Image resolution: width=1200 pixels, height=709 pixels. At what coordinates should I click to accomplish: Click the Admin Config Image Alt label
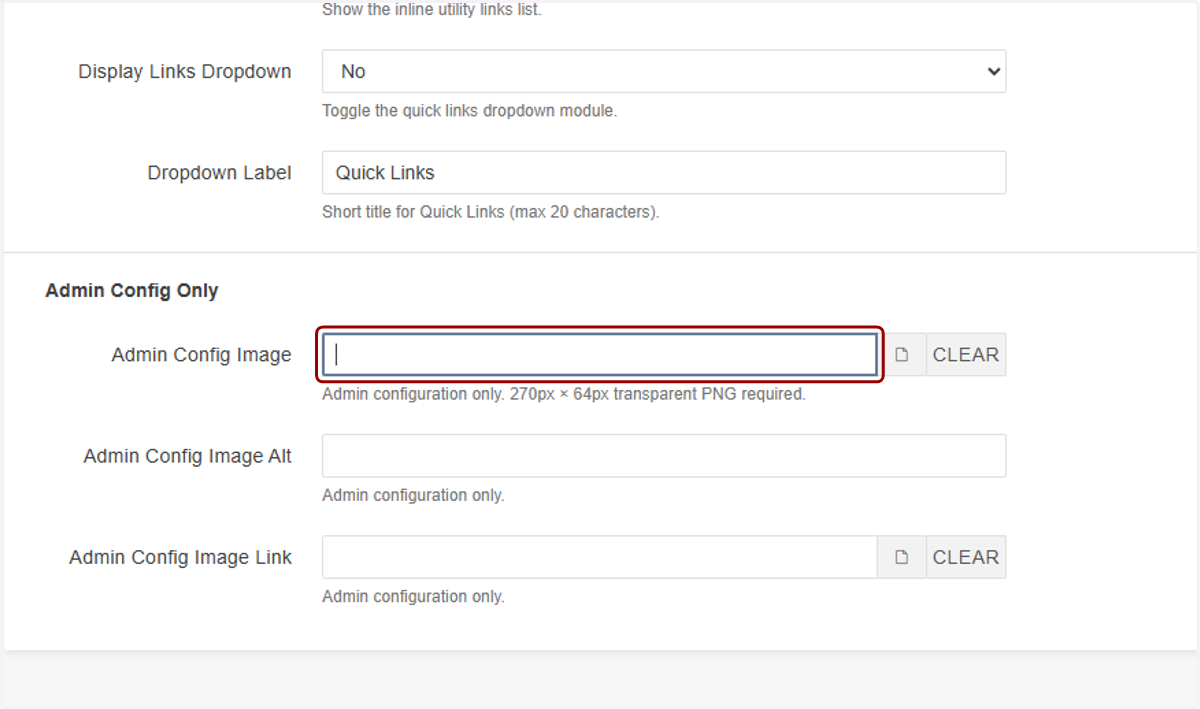[x=188, y=456]
